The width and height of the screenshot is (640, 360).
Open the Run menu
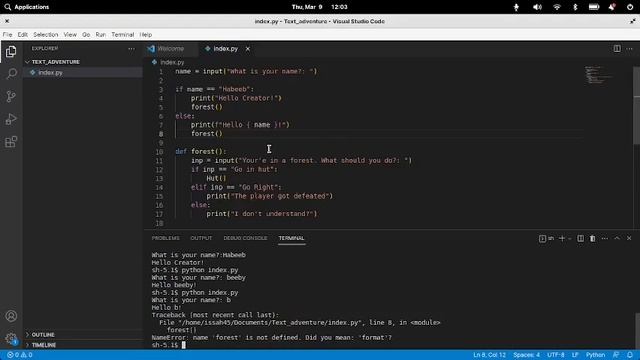pyautogui.click(x=100, y=35)
